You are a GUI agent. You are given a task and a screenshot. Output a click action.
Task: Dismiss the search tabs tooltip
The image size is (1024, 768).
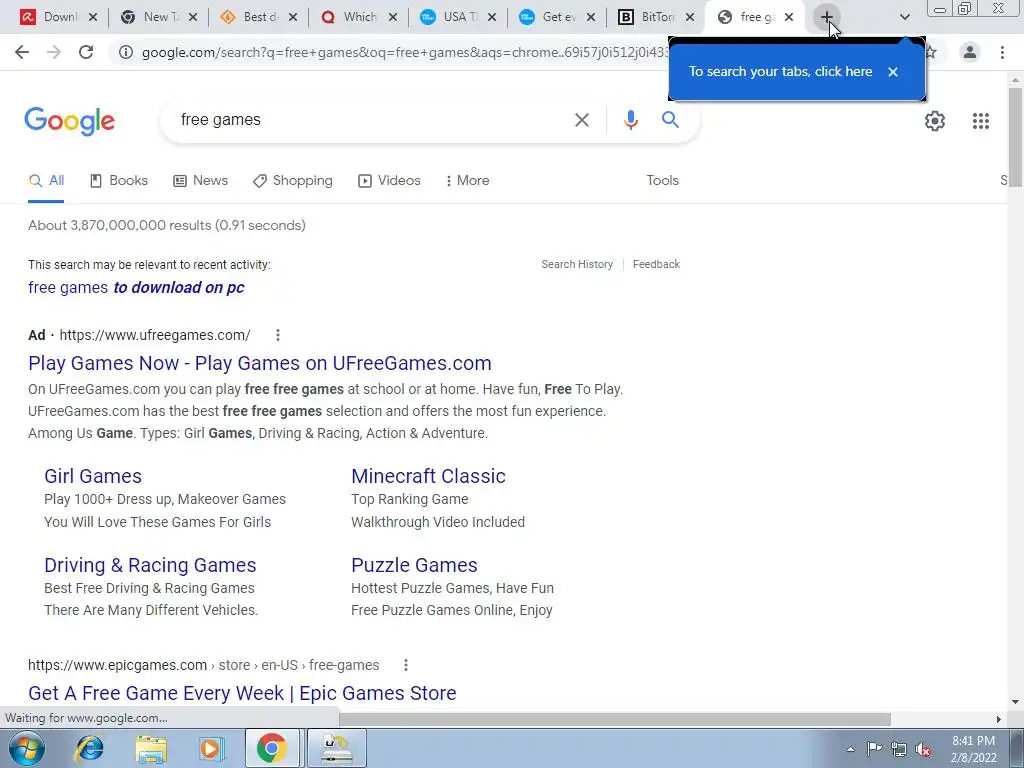(x=893, y=72)
